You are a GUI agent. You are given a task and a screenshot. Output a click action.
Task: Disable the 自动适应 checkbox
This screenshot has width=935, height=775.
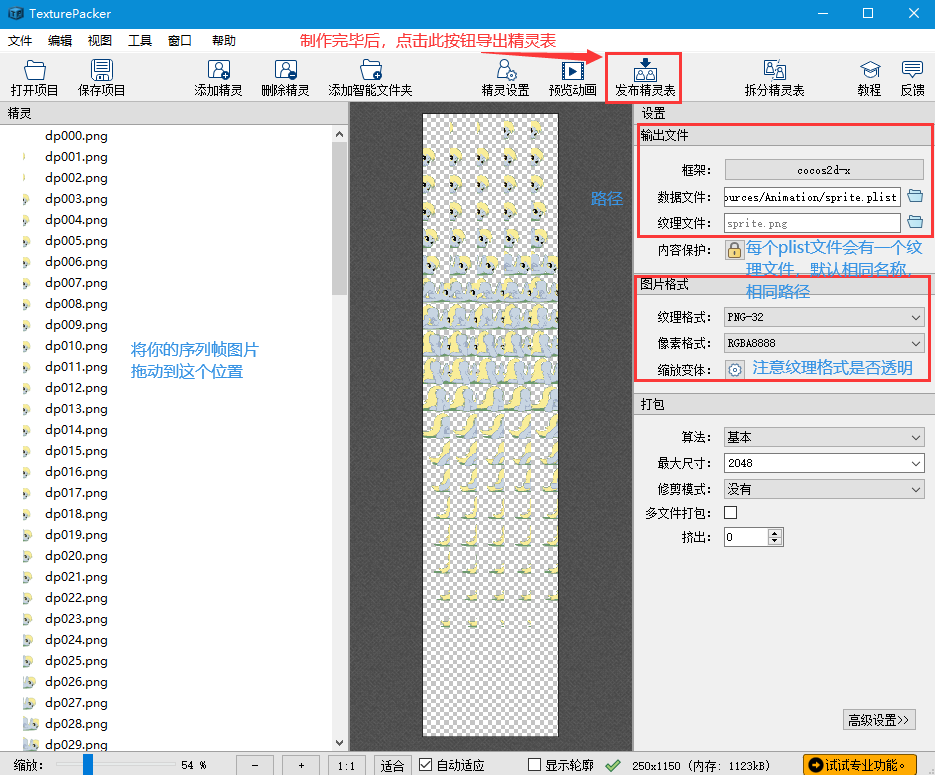425,764
